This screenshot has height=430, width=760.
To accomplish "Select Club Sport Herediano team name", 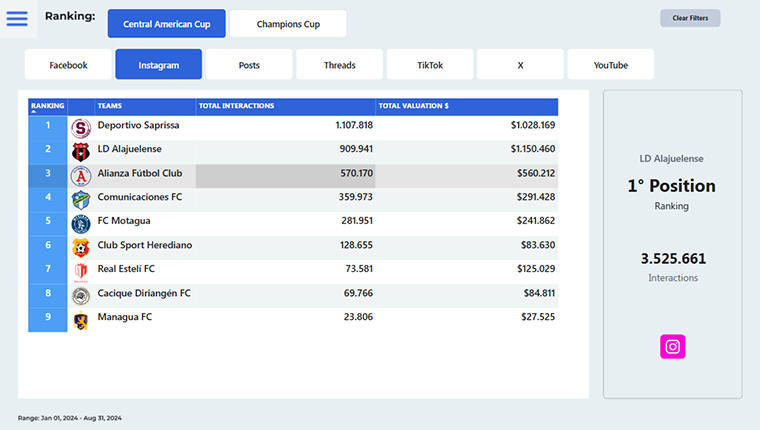I will pos(145,245).
